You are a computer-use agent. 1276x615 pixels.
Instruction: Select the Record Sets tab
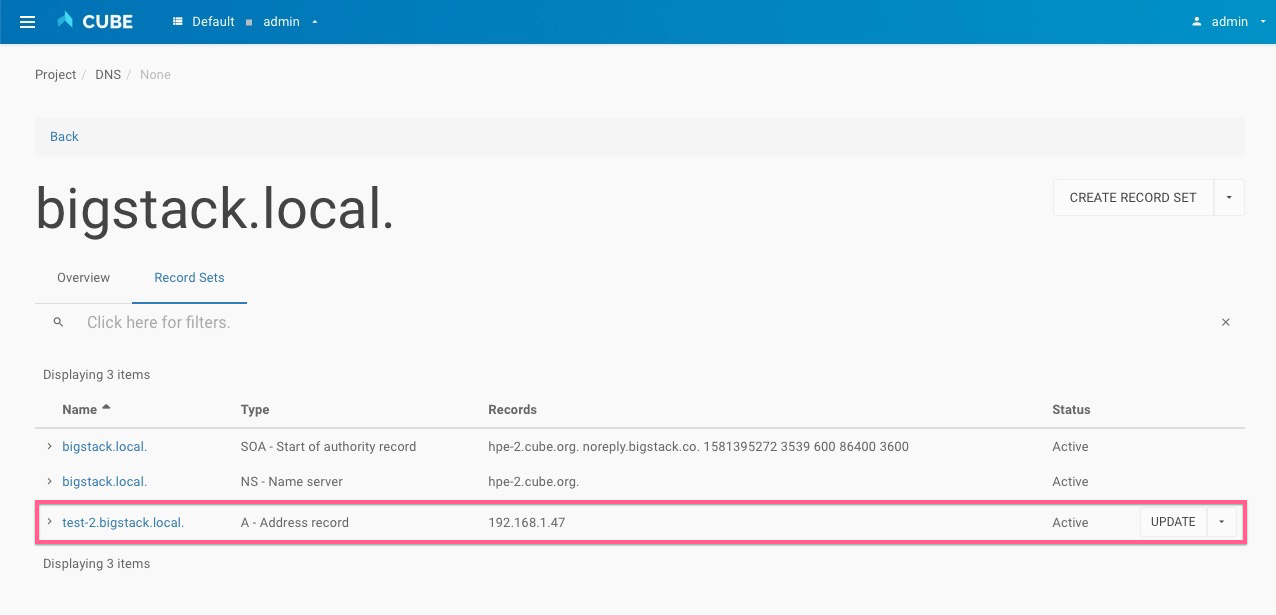(189, 278)
